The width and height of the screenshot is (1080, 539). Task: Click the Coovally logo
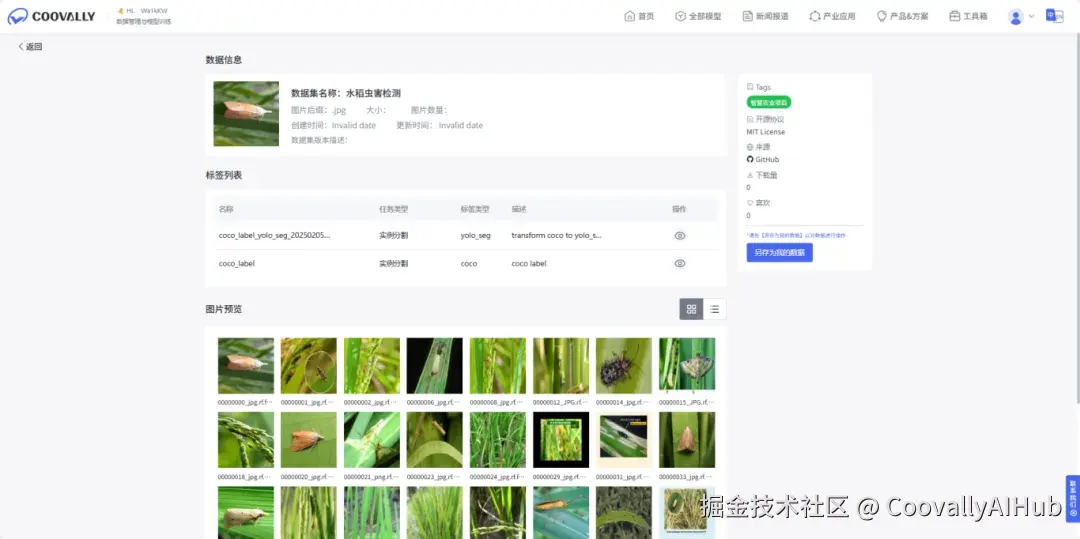(51, 16)
